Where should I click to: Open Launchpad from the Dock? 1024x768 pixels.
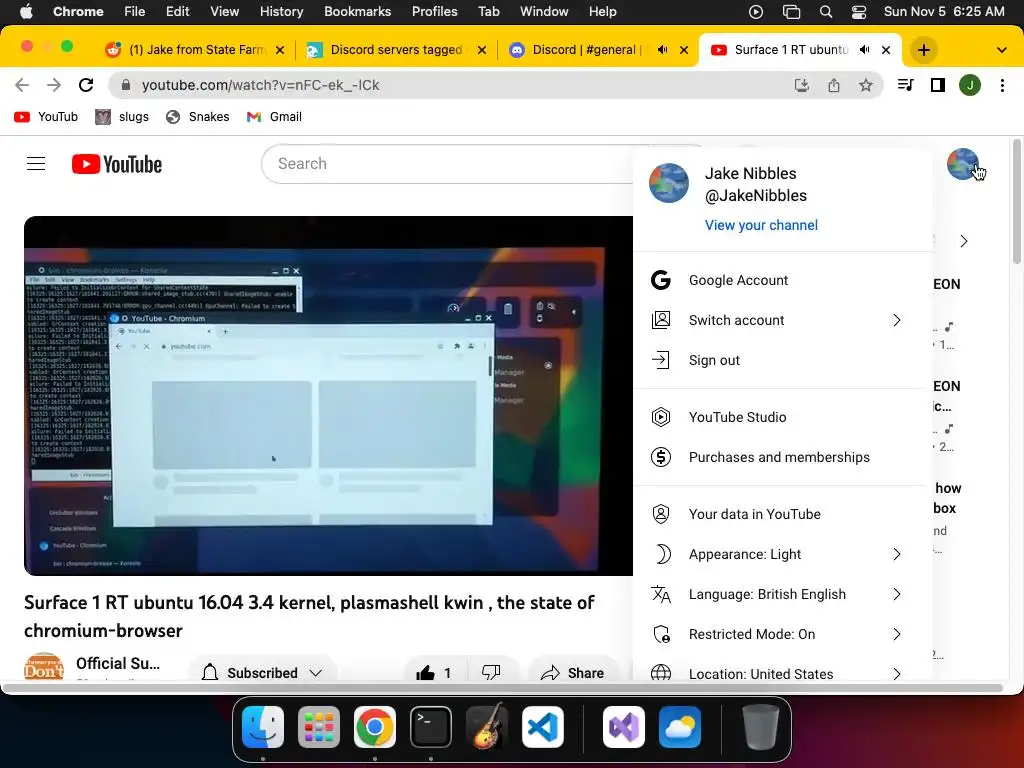click(x=319, y=727)
